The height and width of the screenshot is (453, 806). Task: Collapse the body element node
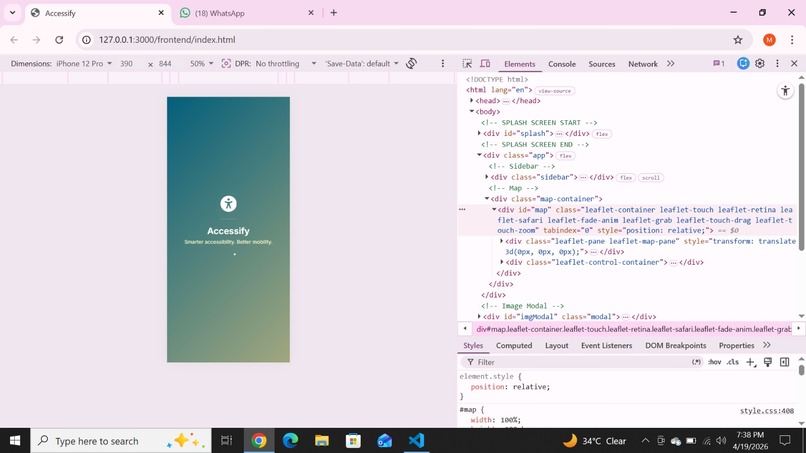[471, 112]
